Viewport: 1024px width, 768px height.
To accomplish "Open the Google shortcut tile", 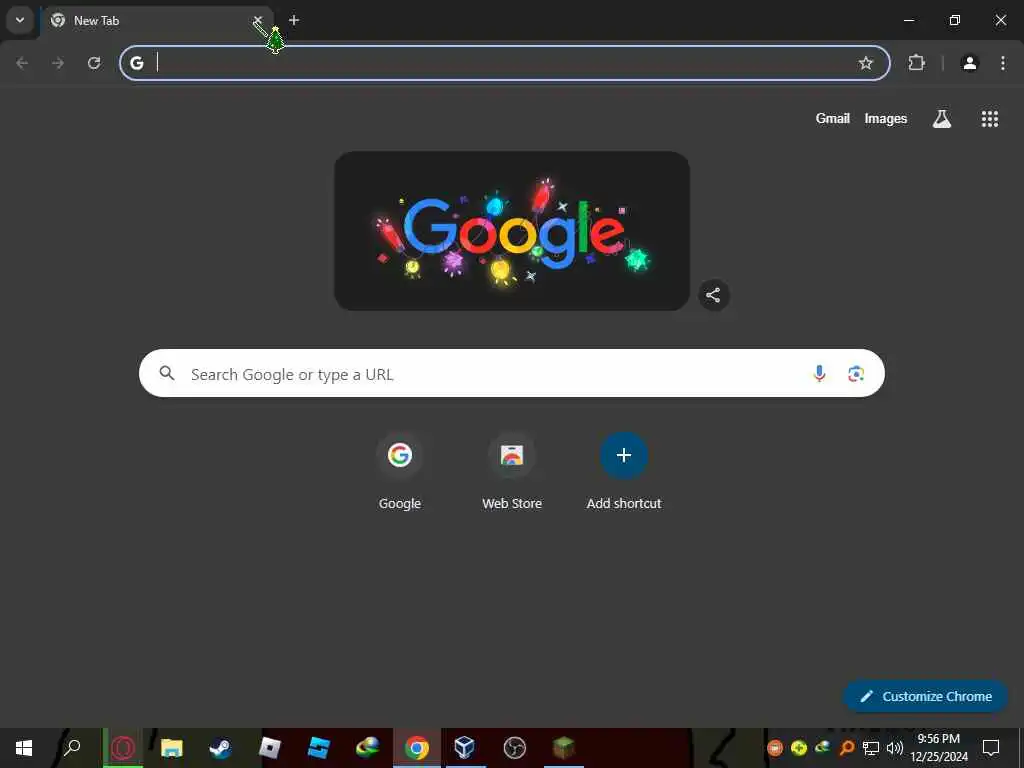I will pos(400,472).
